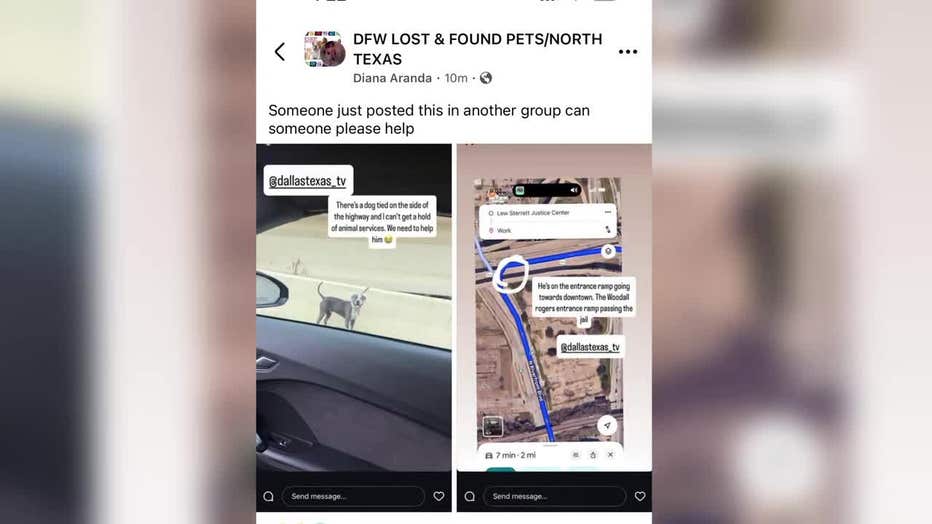Open the map screenshot image on the right
Screen dimensions: 932x524
[554, 307]
